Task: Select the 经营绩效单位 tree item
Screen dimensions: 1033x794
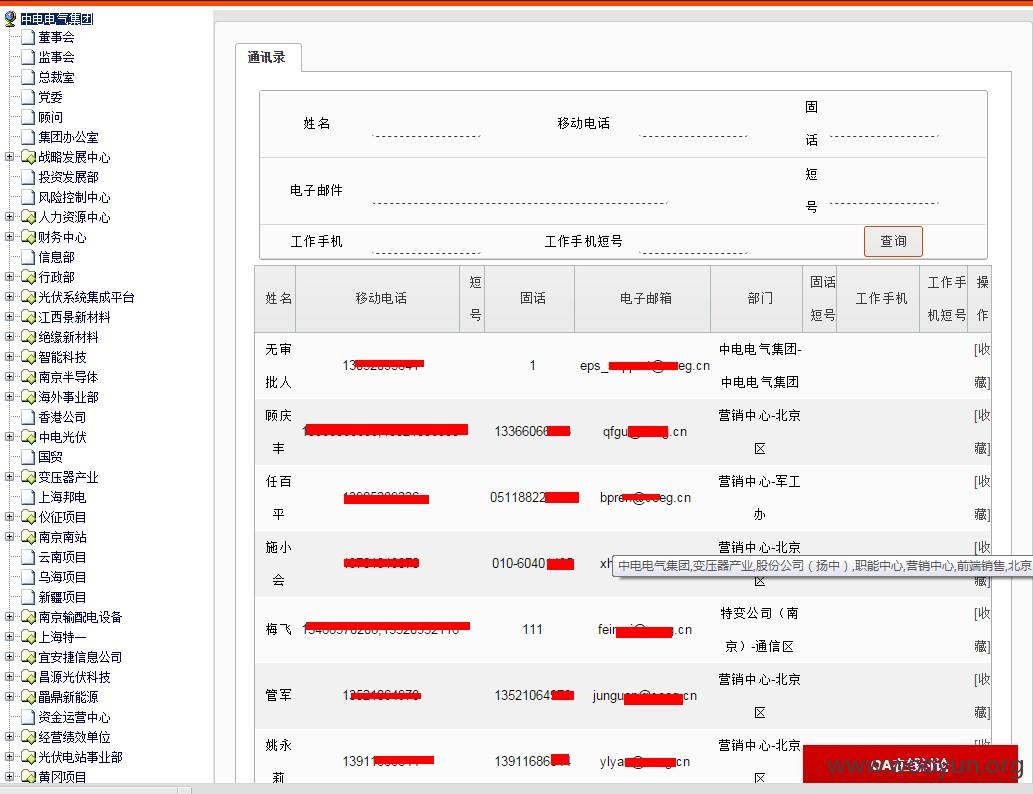Action: 74,737
